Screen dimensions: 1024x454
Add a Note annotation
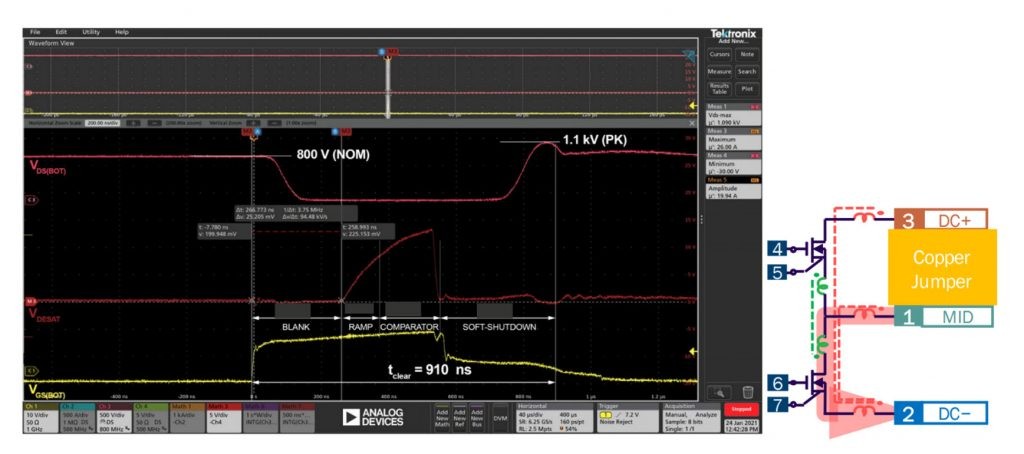click(x=747, y=54)
